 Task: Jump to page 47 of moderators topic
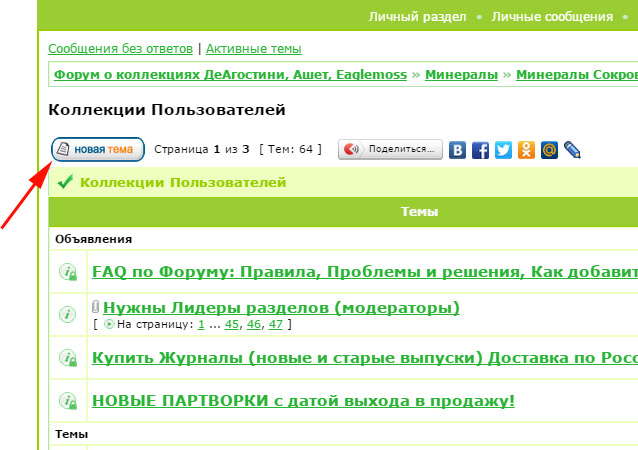tap(276, 325)
